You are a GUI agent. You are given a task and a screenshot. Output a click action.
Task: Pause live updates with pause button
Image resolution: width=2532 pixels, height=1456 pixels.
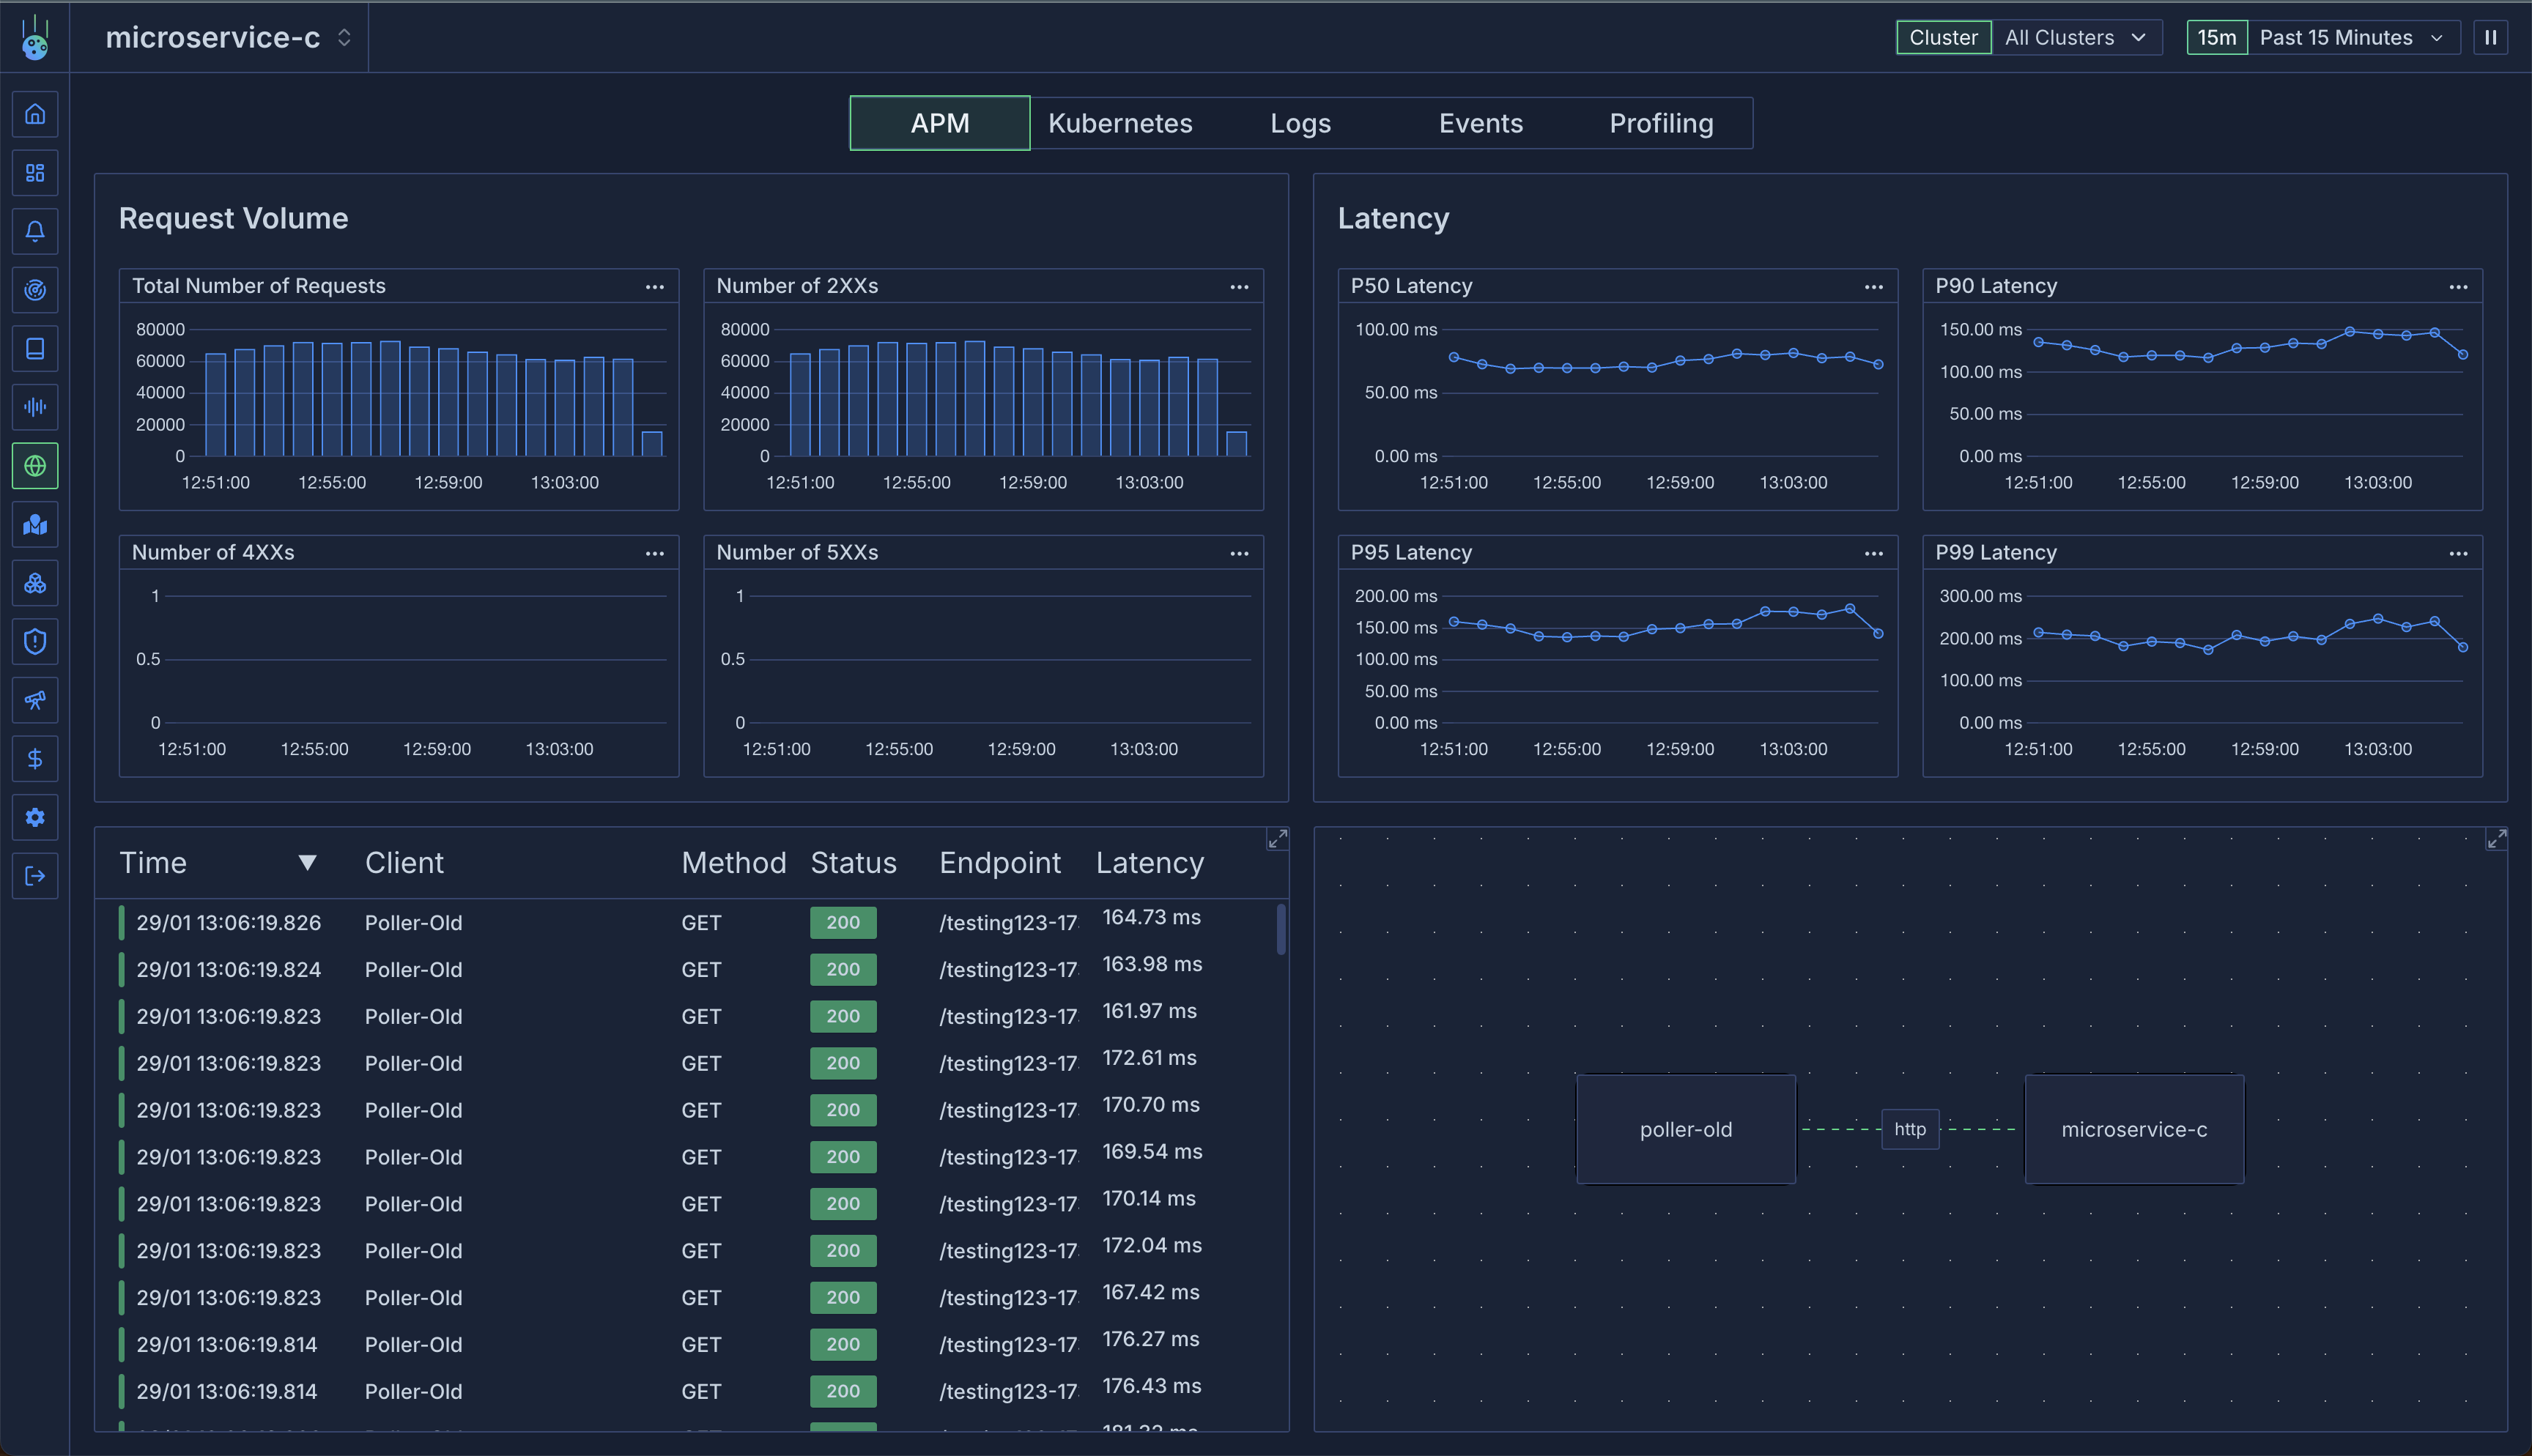pyautogui.click(x=2490, y=38)
